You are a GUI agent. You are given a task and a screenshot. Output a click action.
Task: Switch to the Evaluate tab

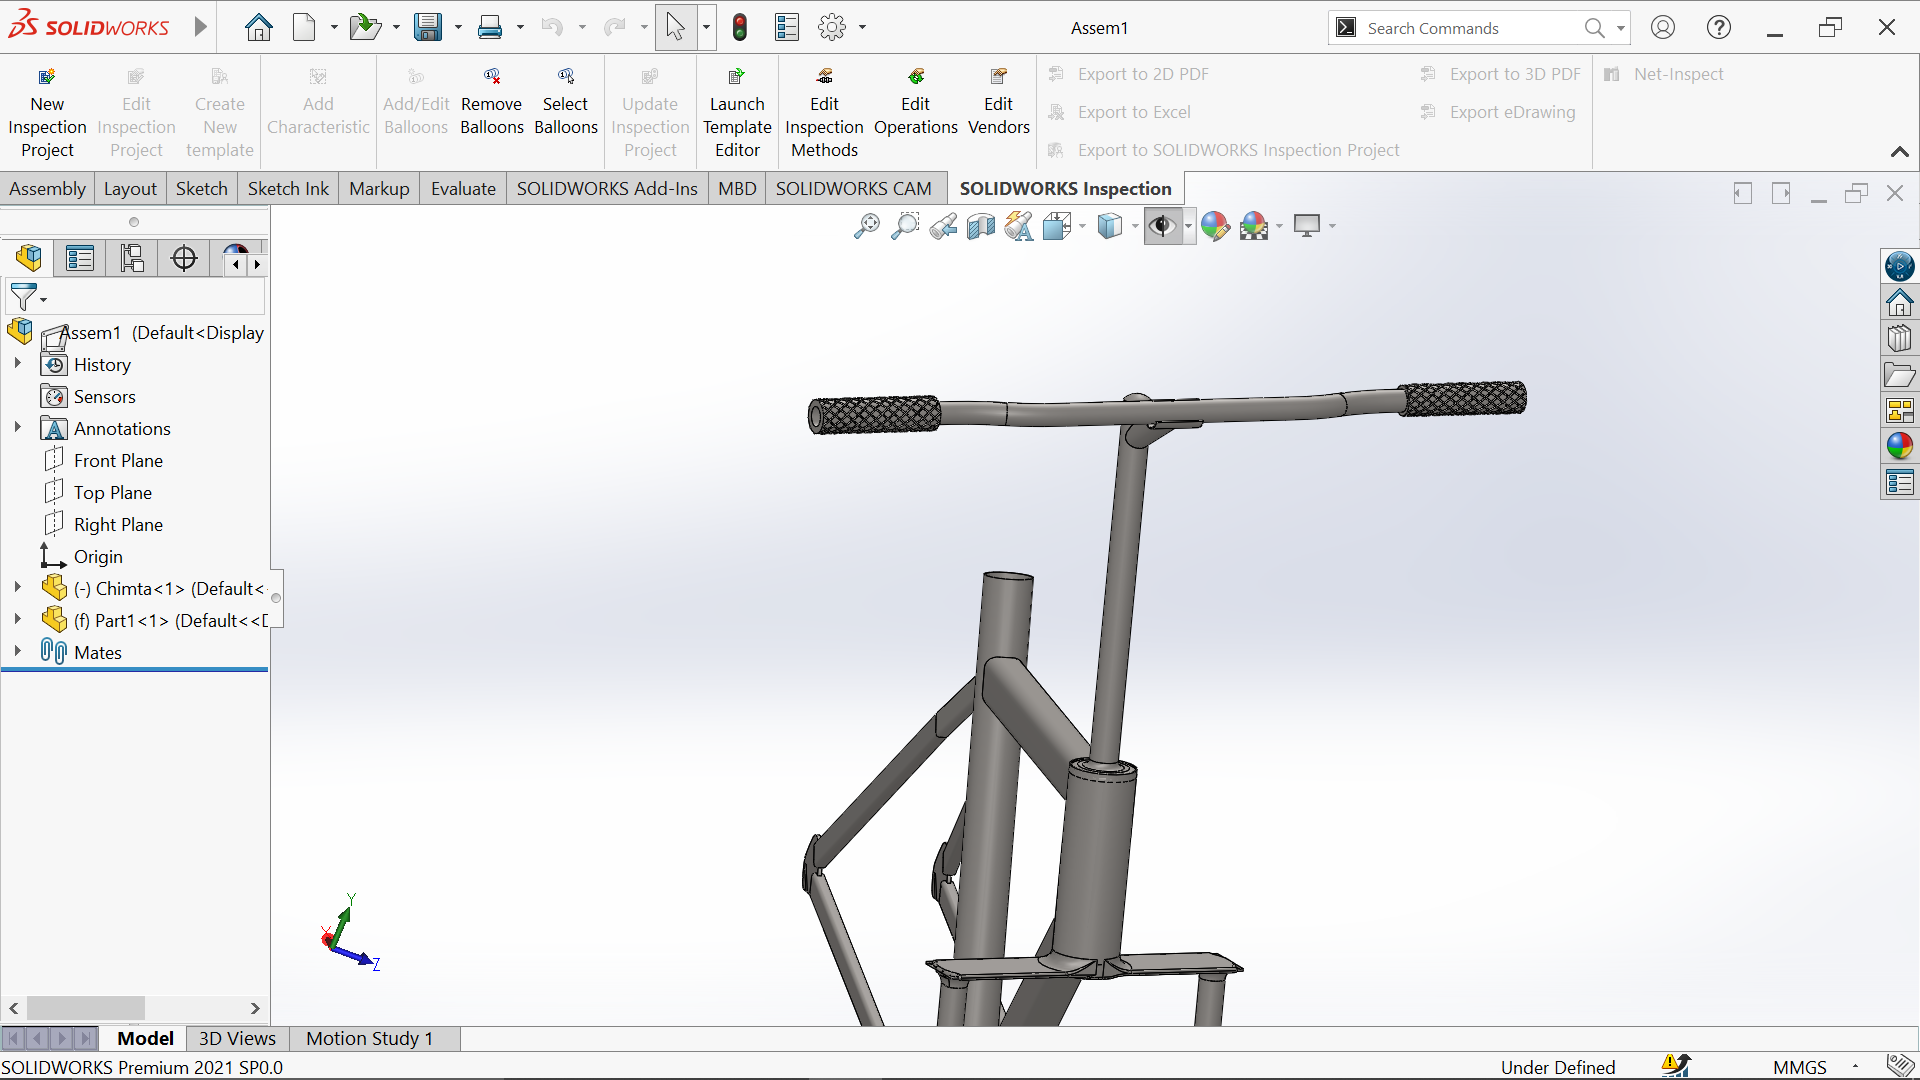point(463,189)
